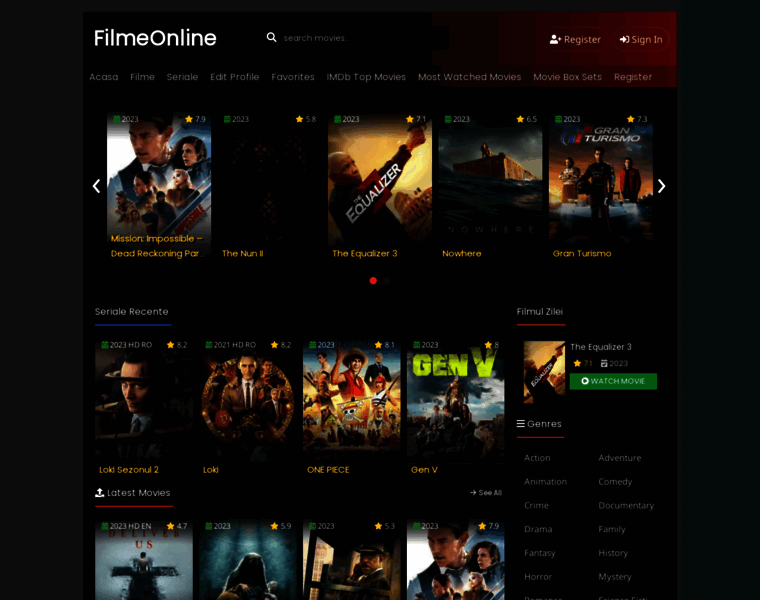
Task: Click The Equalizer 3 Filmul Zilei thumbnail
Action: 544,372
